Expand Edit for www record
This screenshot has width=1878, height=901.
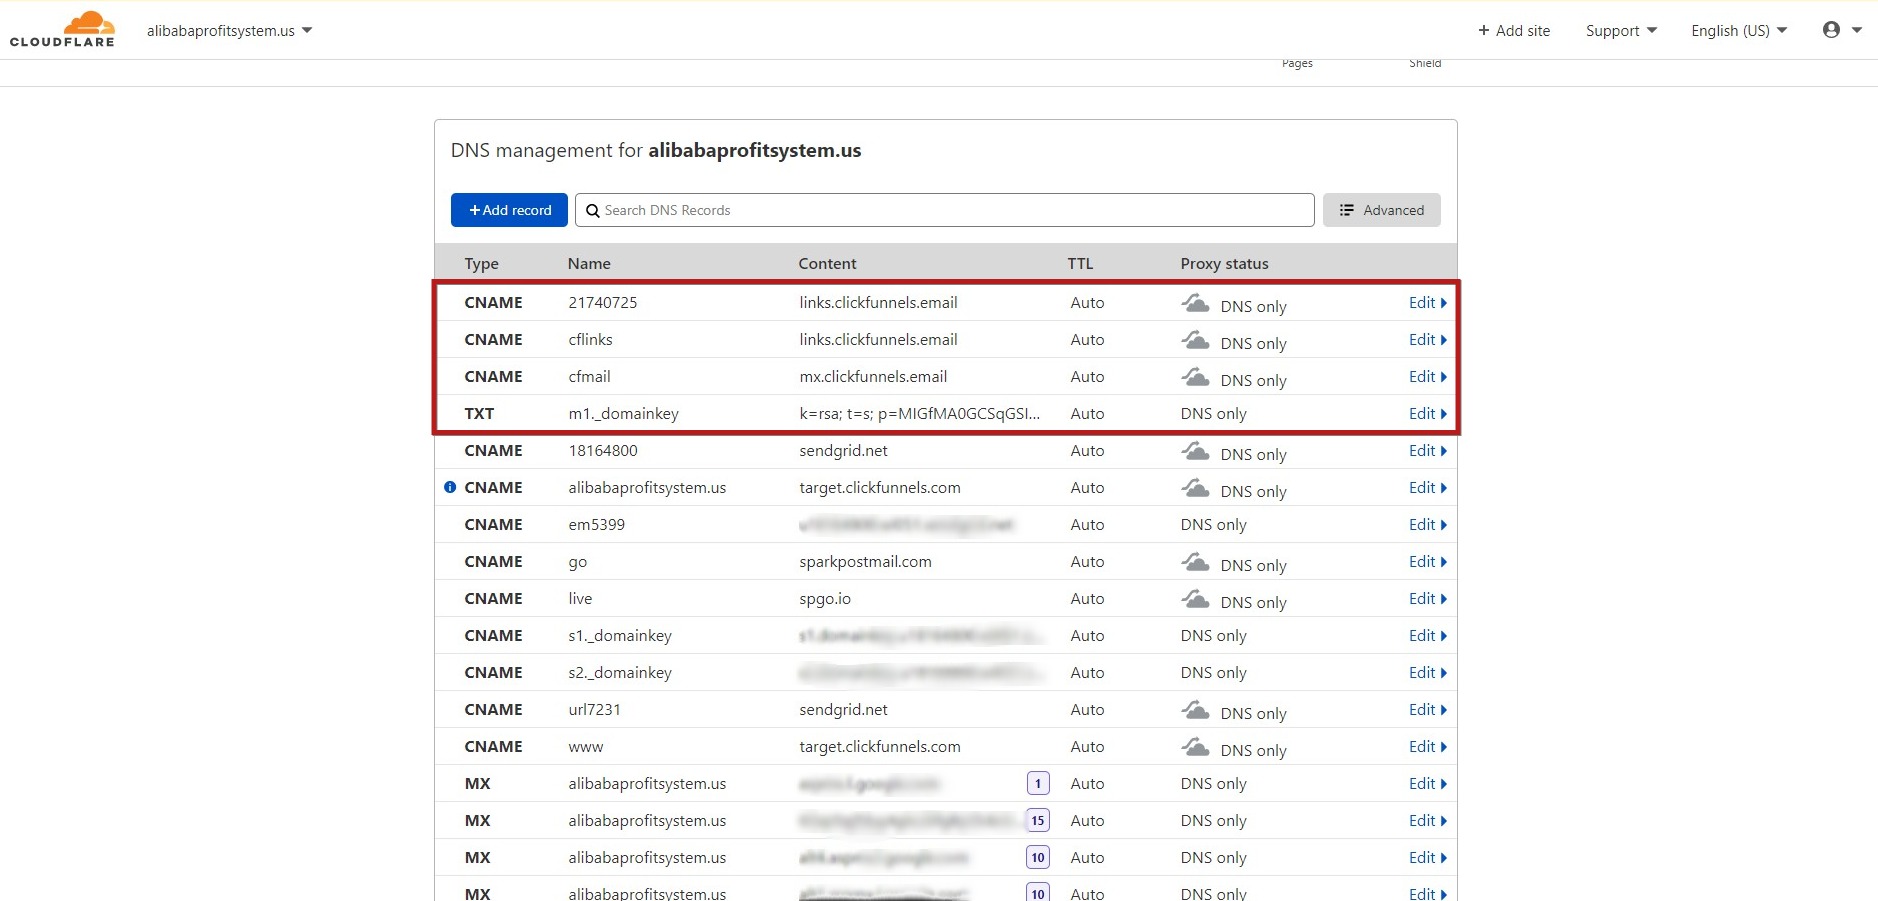(1427, 747)
